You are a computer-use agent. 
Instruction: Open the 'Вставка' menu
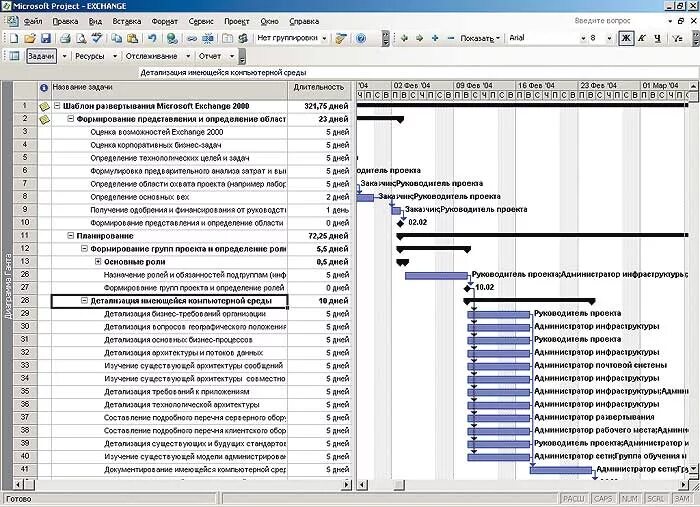(127, 21)
